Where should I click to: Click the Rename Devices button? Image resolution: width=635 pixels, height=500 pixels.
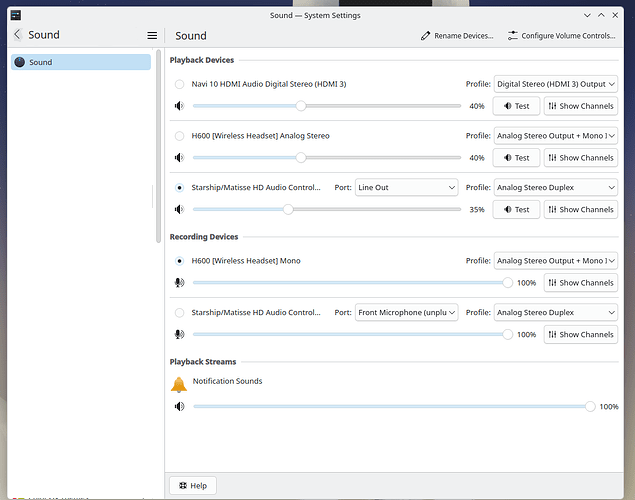[x=457, y=35]
